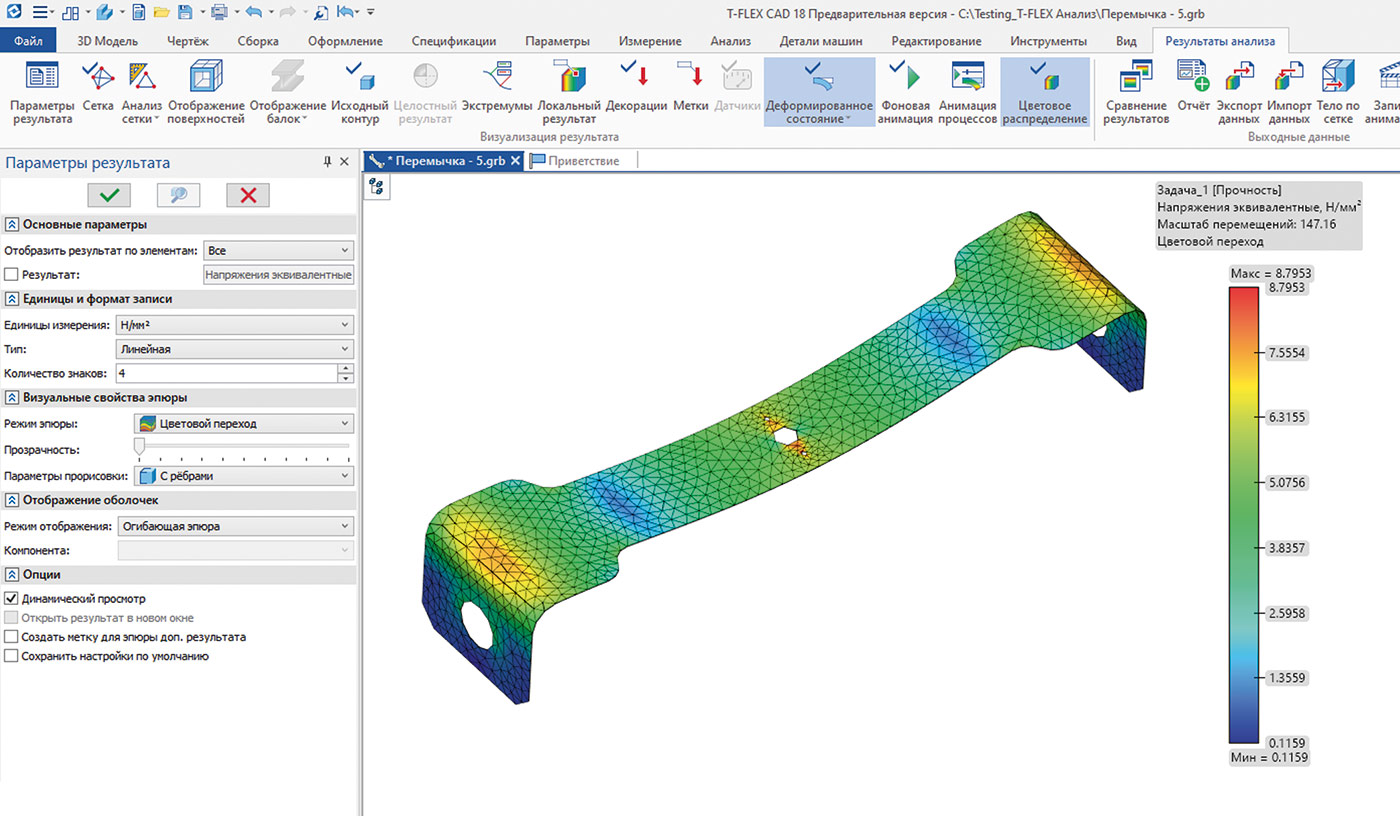Click Задача_1 [Прочность] info text

tap(1219, 190)
